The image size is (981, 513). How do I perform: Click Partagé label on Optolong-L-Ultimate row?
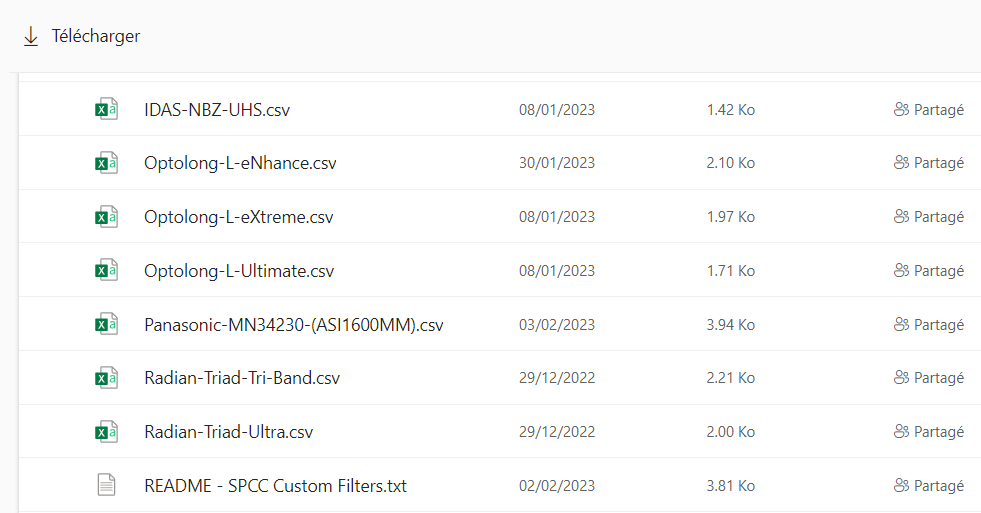[938, 271]
